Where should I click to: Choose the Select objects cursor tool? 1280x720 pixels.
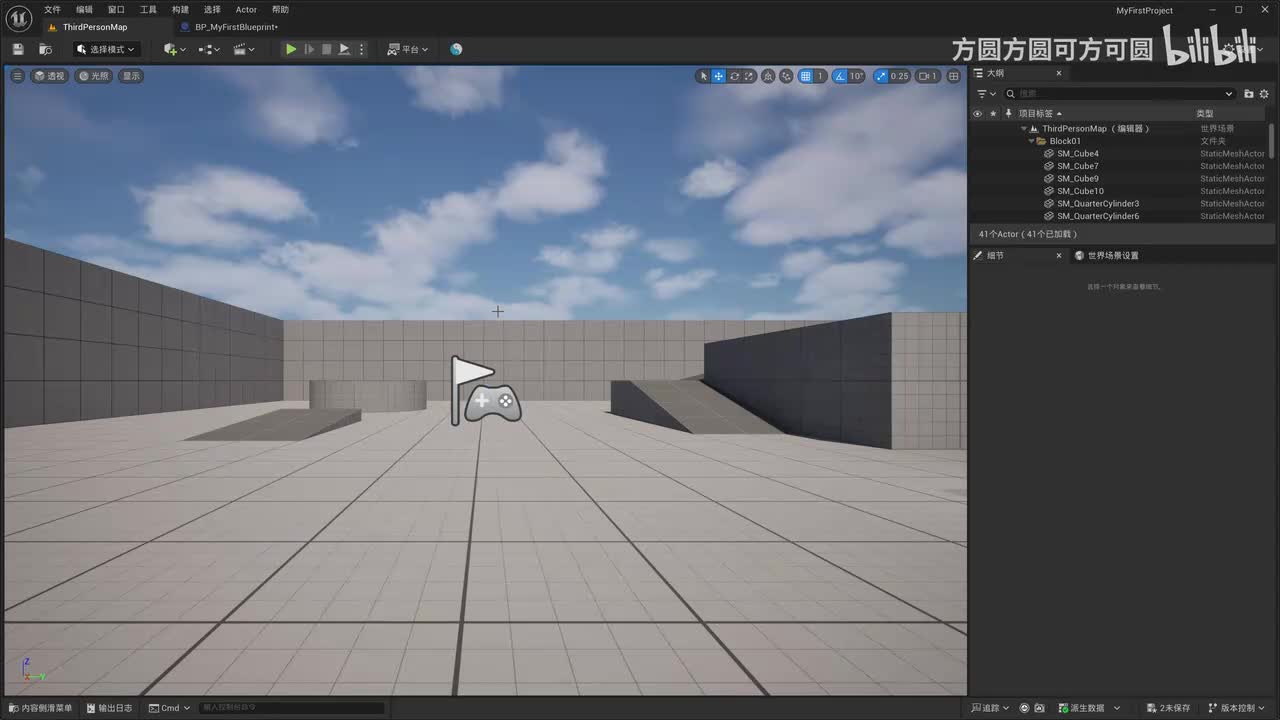pyautogui.click(x=703, y=76)
